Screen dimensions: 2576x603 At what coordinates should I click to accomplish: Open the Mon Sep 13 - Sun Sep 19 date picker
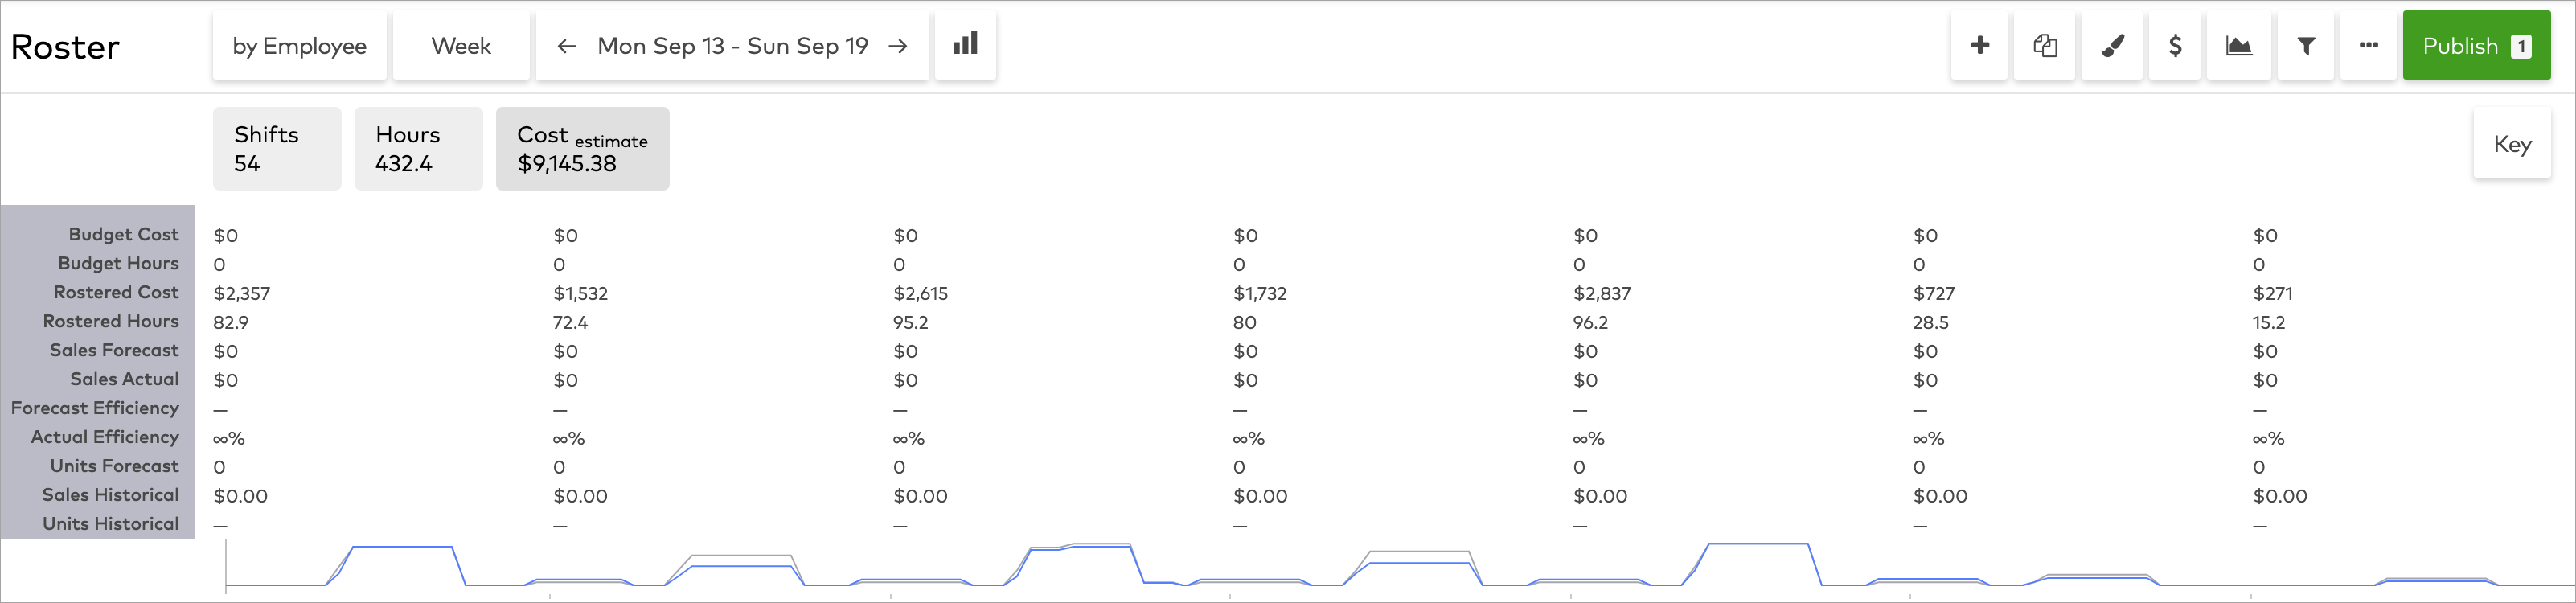pos(732,46)
